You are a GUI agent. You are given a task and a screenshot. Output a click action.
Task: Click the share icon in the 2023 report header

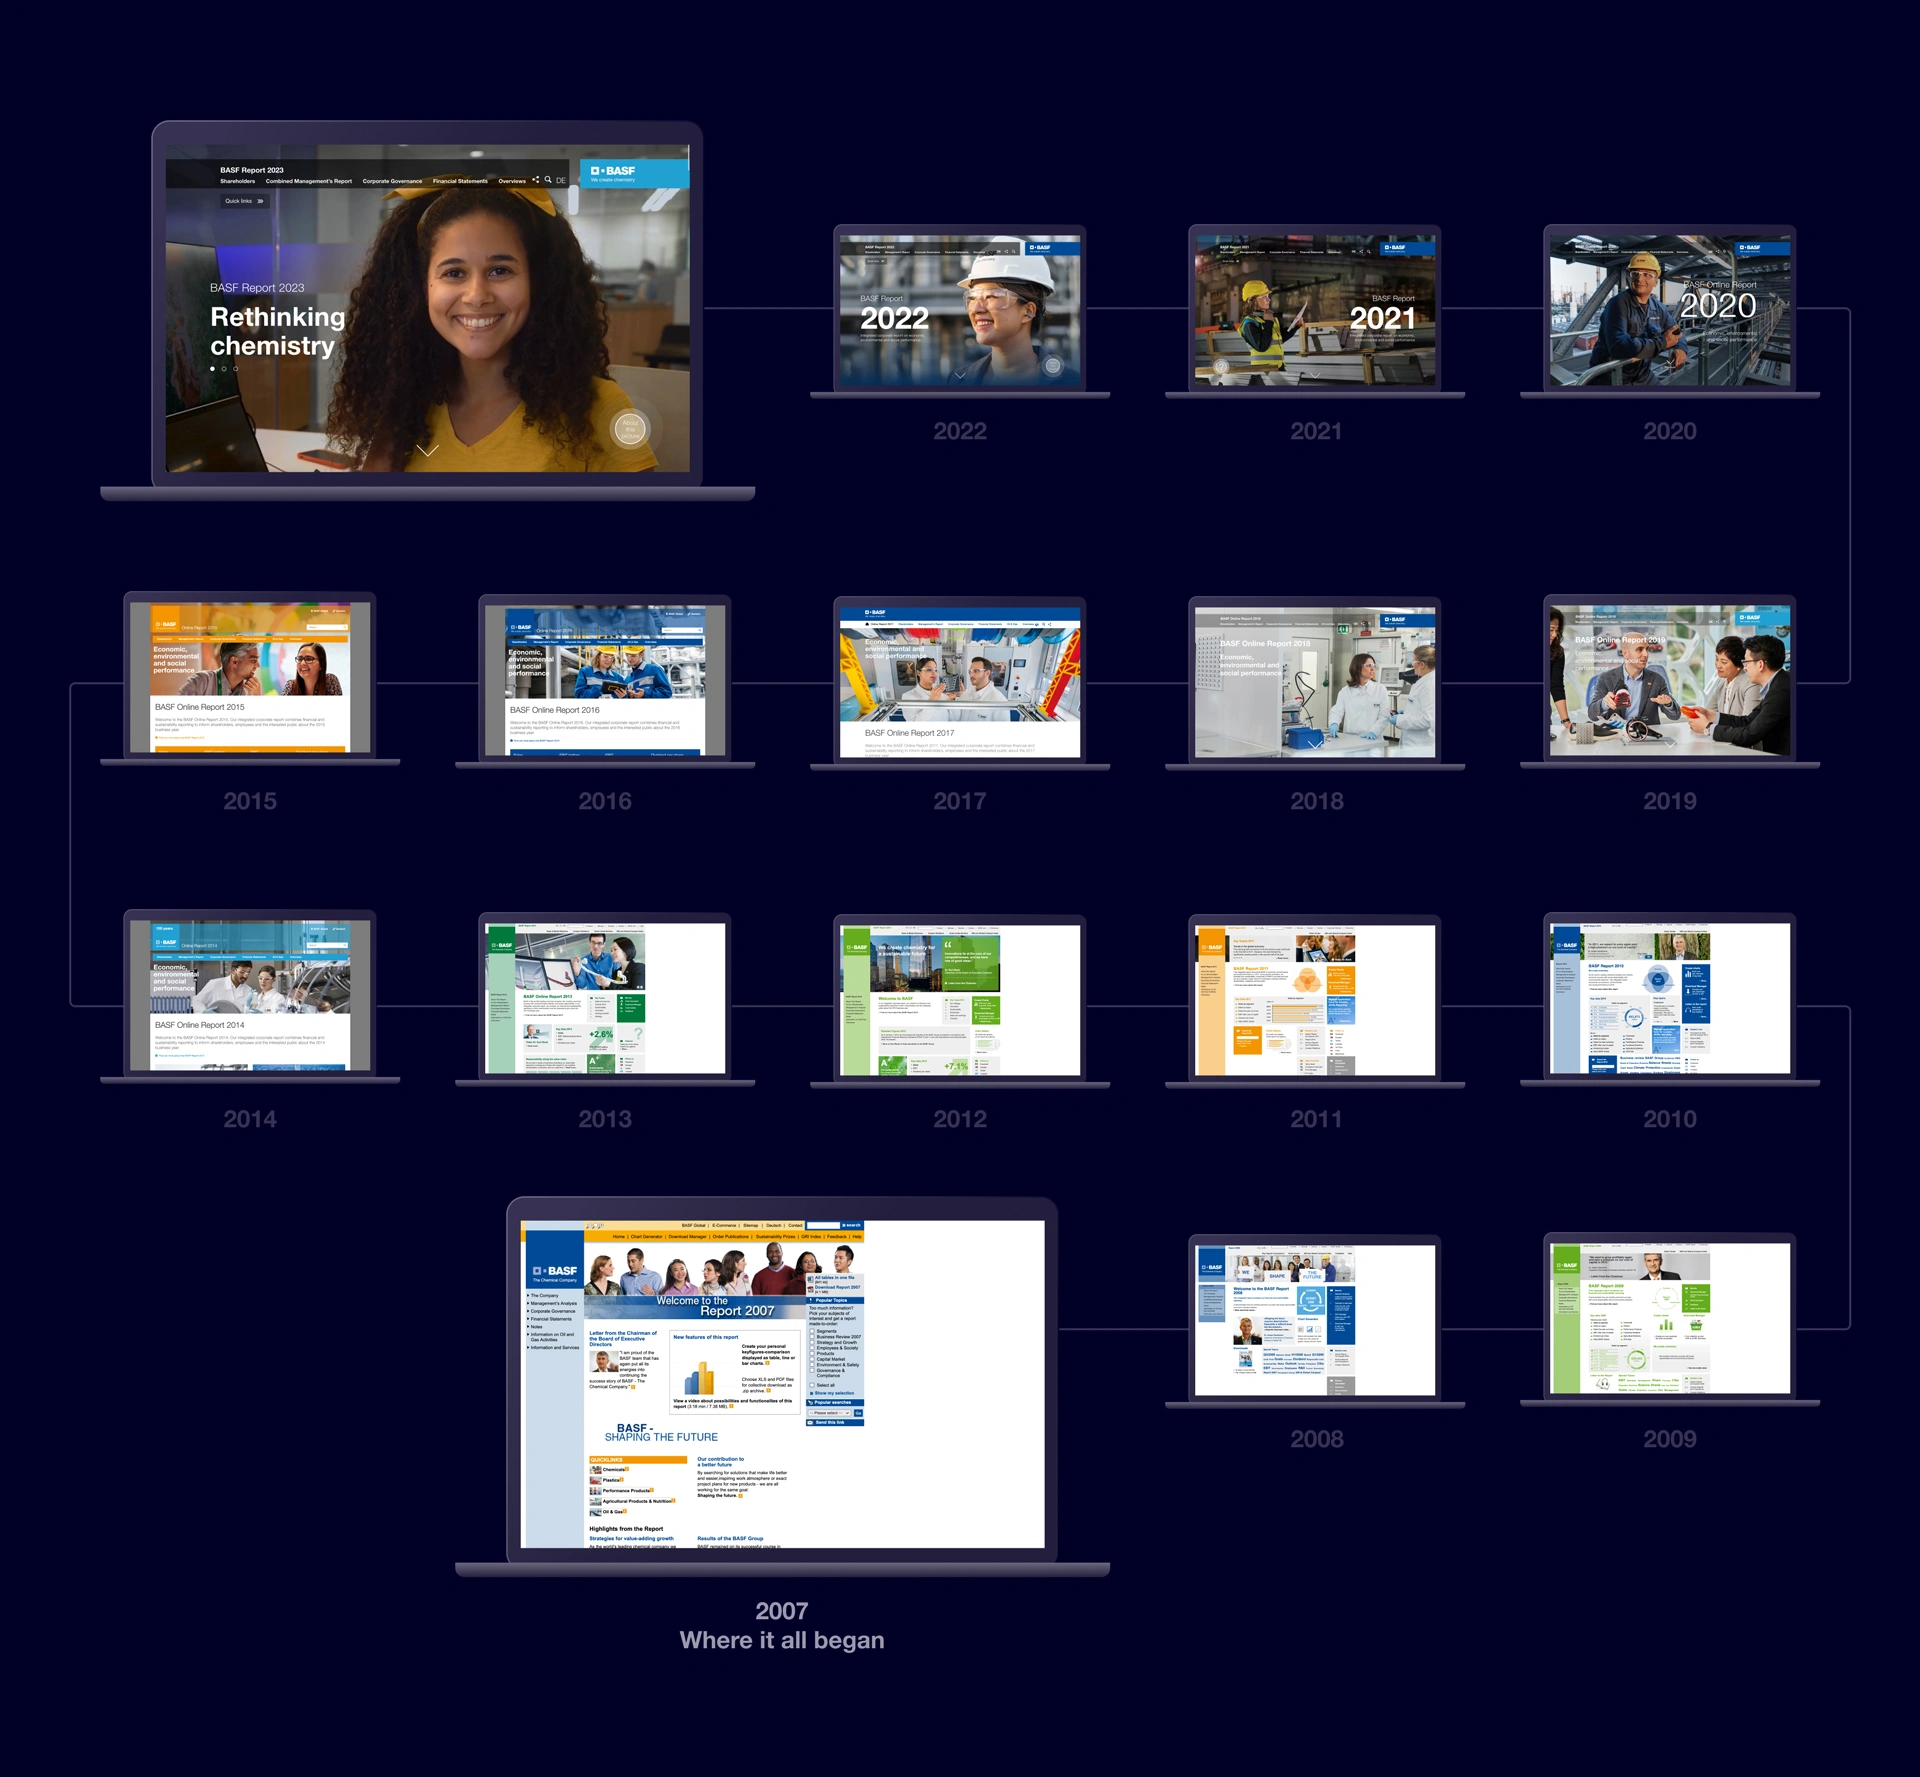pos(536,179)
